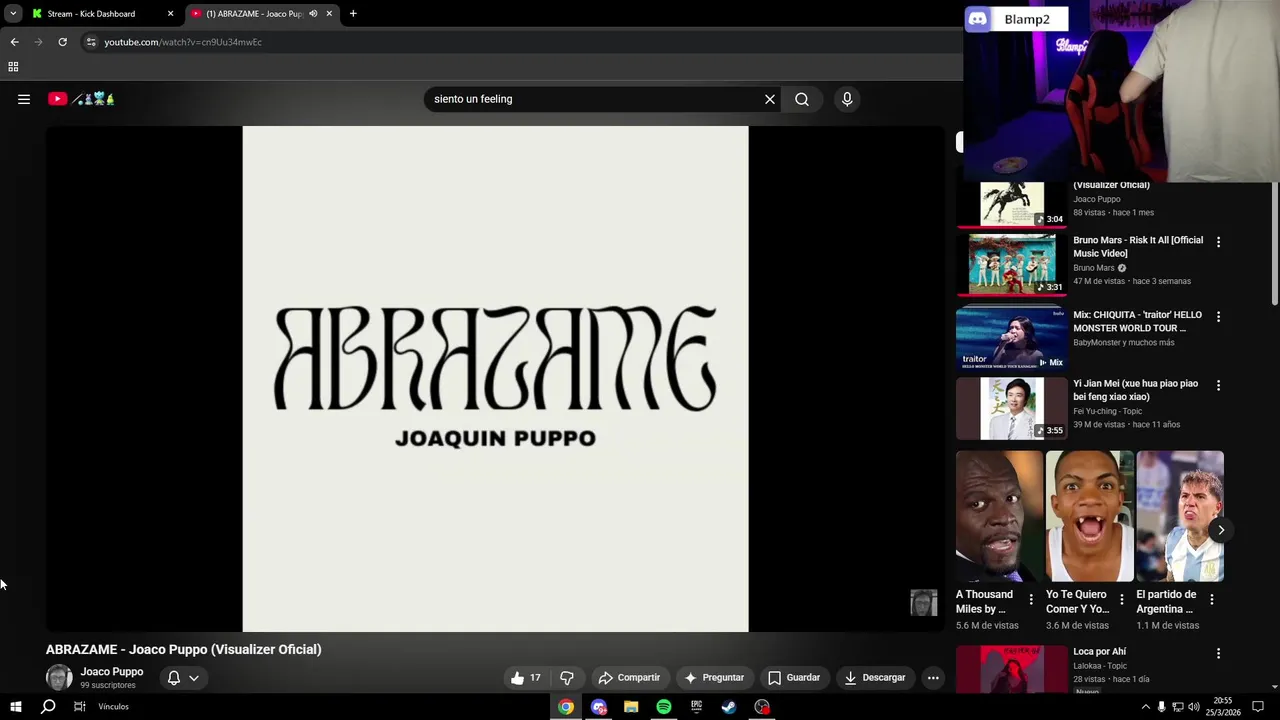Close the ABRAZAME YouTube tab
The width and height of the screenshot is (1280, 720).
(x=329, y=14)
